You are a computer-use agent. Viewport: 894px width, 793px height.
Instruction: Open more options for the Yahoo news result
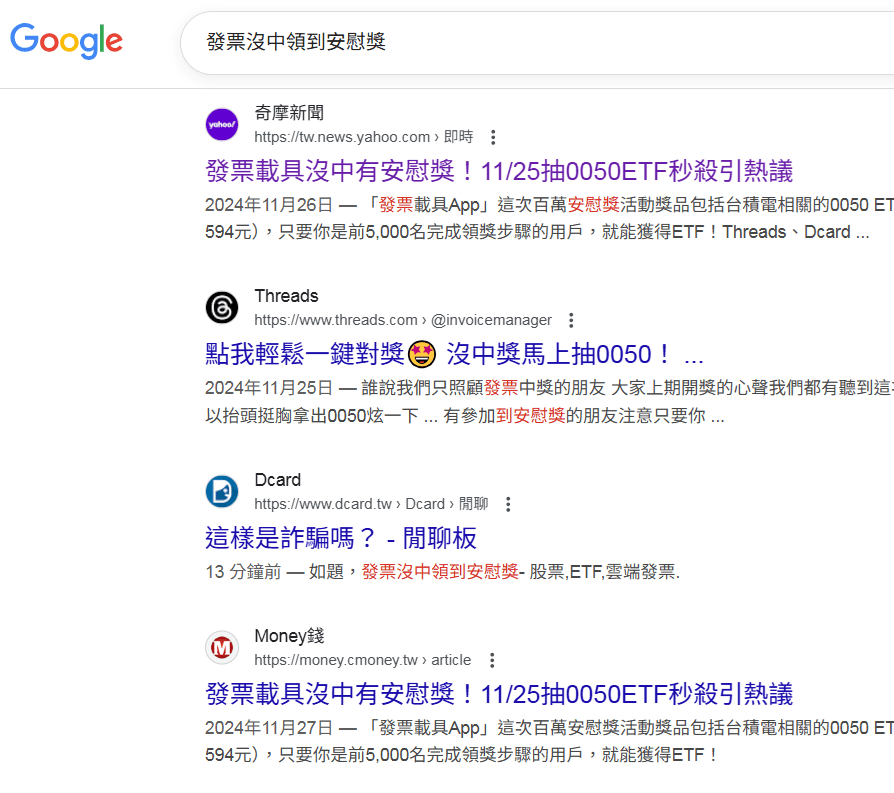tap(493, 137)
